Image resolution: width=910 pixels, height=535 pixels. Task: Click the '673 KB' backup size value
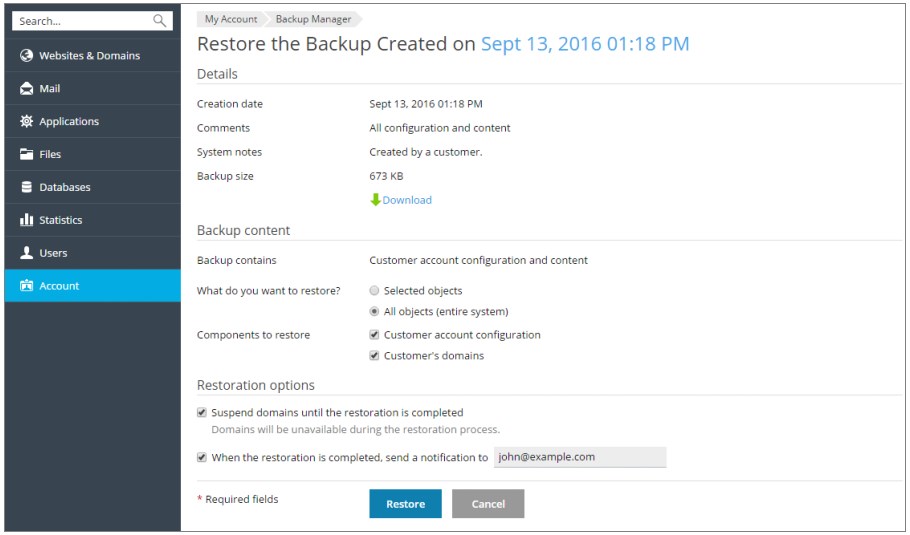coord(386,176)
